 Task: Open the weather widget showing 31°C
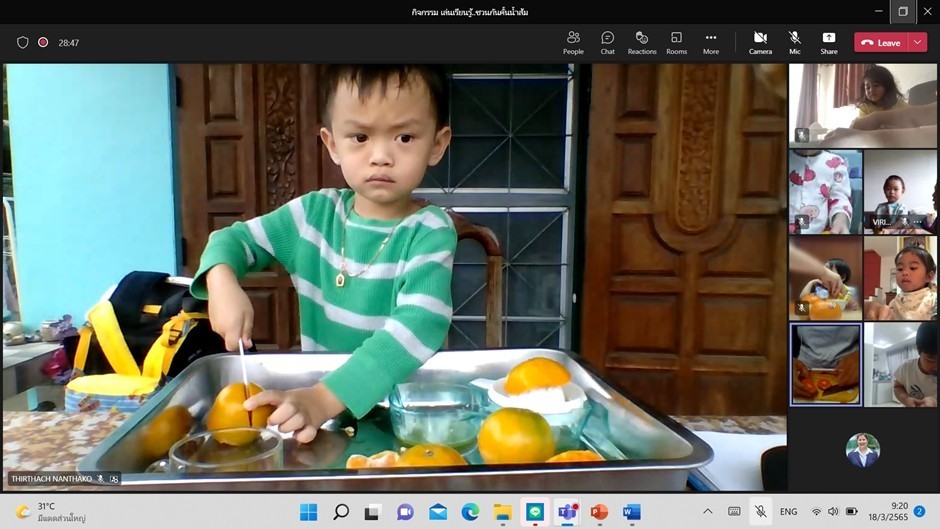point(50,512)
